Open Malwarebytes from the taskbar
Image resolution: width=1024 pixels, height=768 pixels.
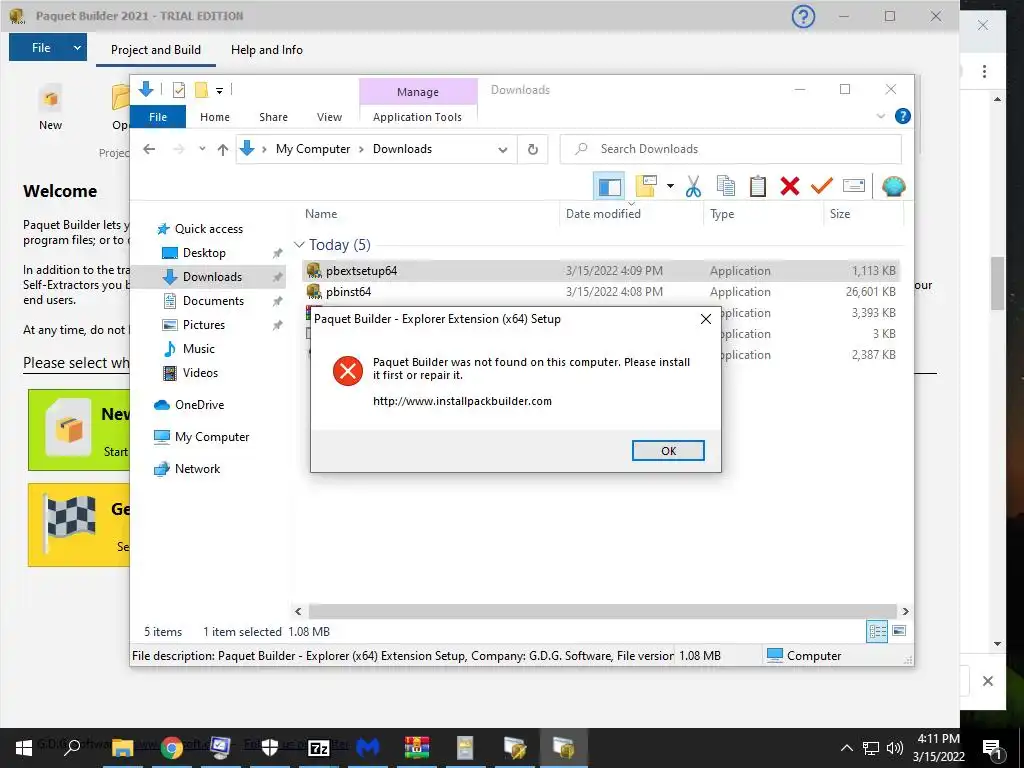(368, 748)
